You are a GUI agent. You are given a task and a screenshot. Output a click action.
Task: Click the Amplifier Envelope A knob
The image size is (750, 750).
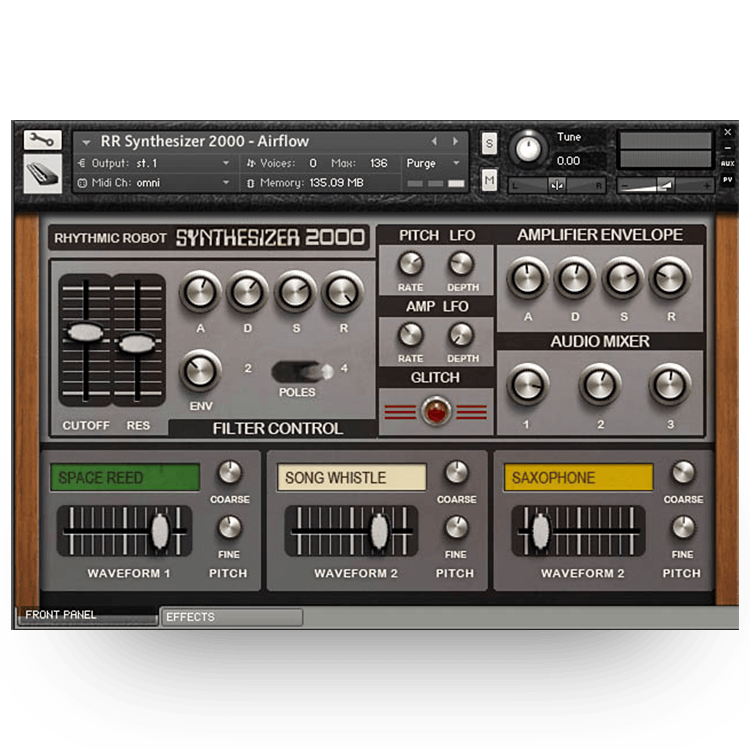528,278
